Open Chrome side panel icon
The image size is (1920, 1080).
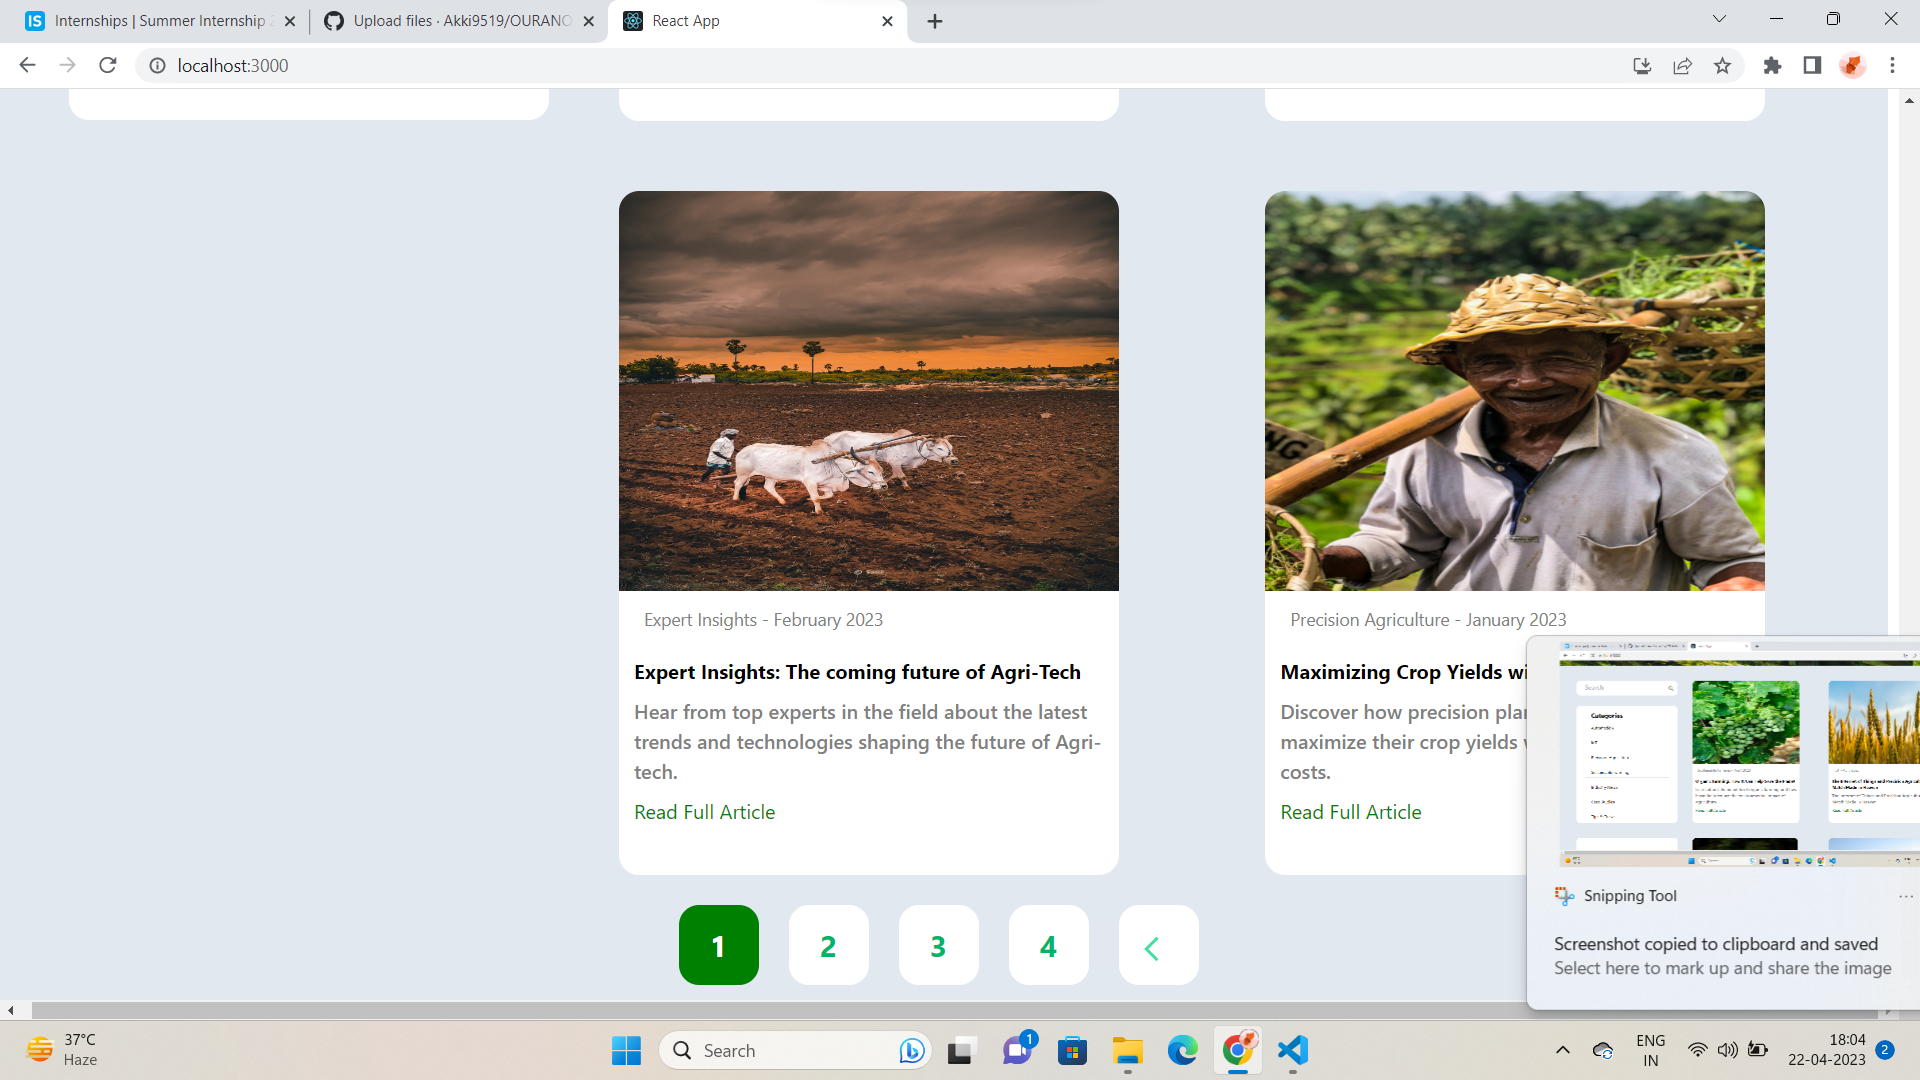[x=1812, y=66]
